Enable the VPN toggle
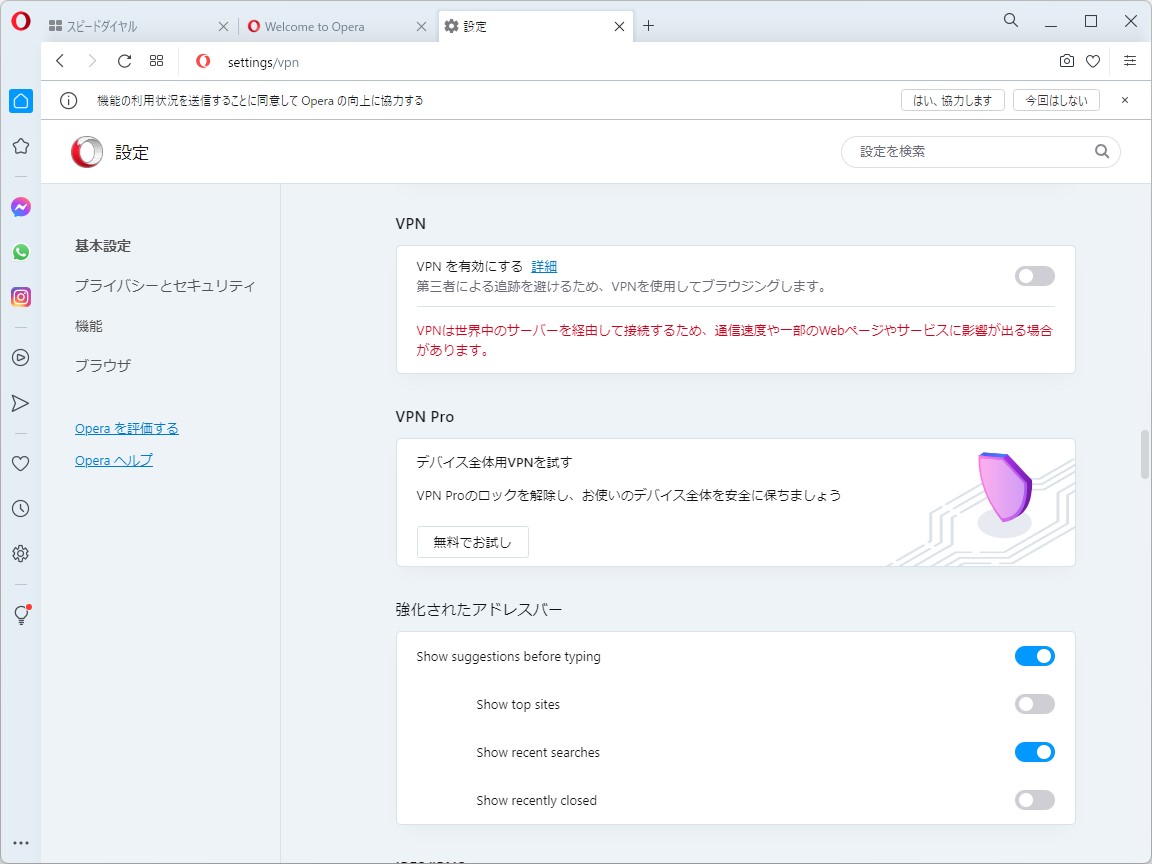 click(1034, 275)
